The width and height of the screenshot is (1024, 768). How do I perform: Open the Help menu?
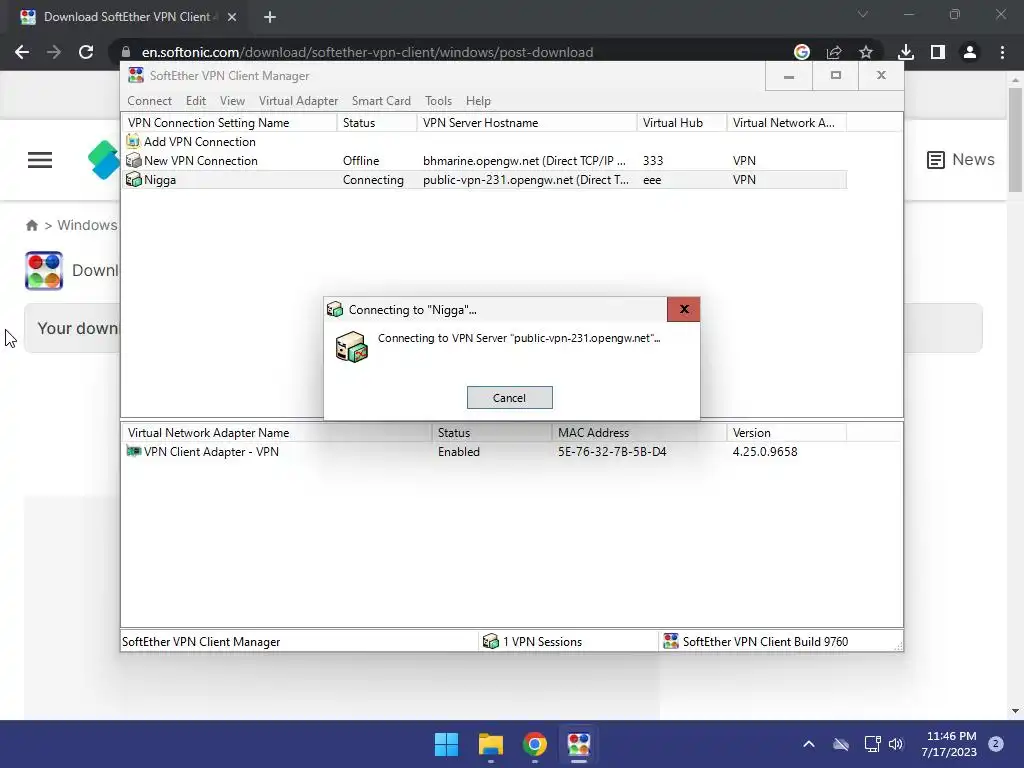pyautogui.click(x=478, y=101)
